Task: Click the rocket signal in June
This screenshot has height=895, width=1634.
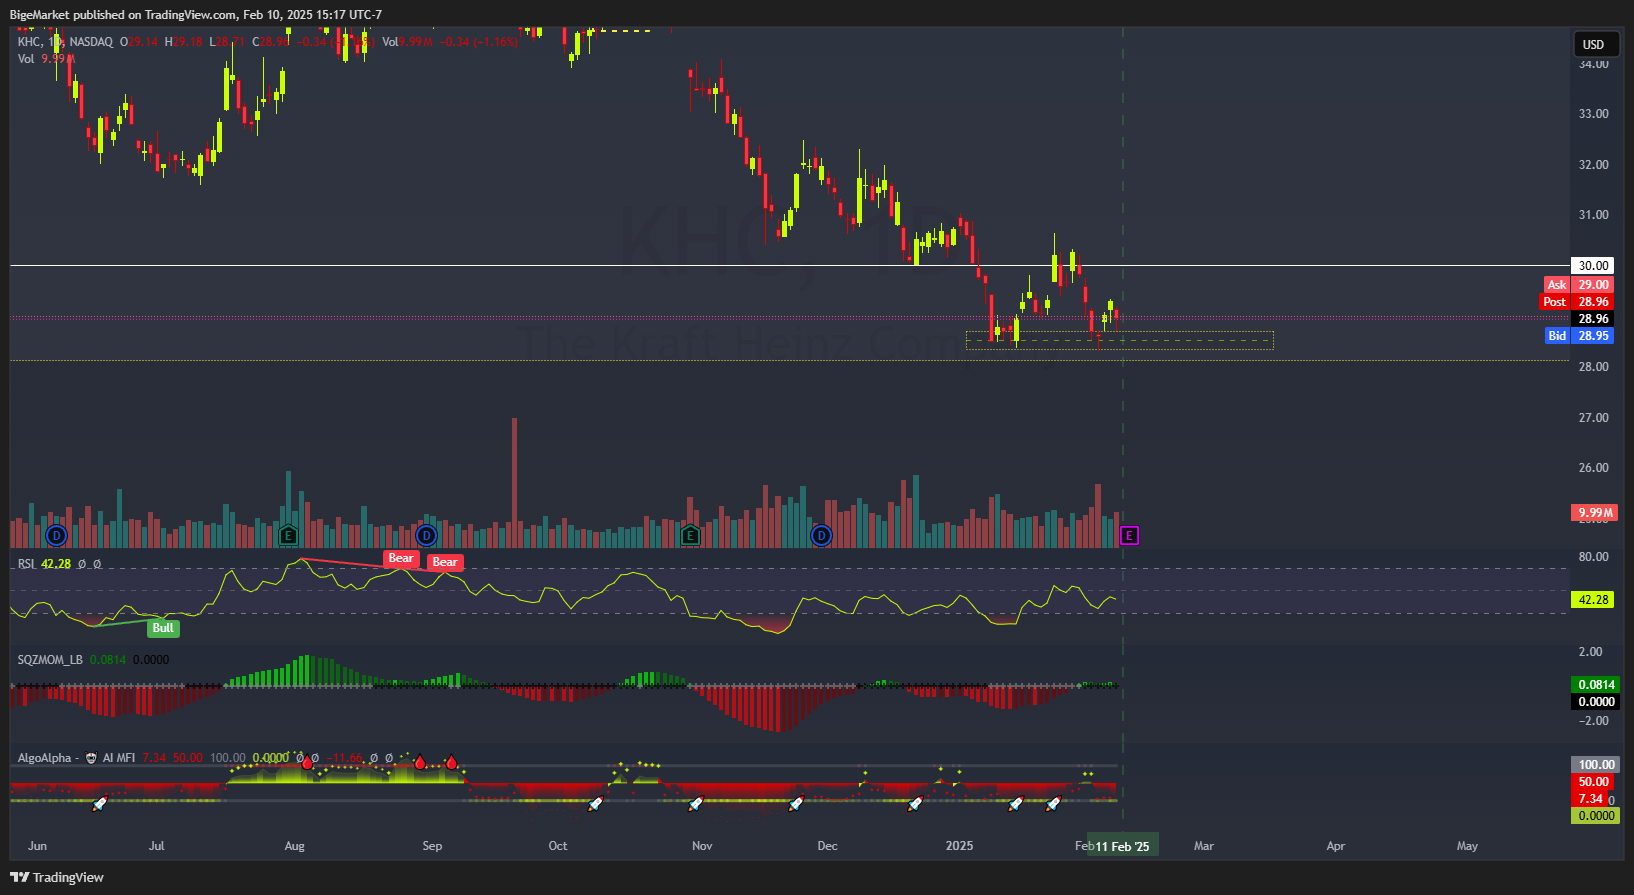Action: coord(99,803)
